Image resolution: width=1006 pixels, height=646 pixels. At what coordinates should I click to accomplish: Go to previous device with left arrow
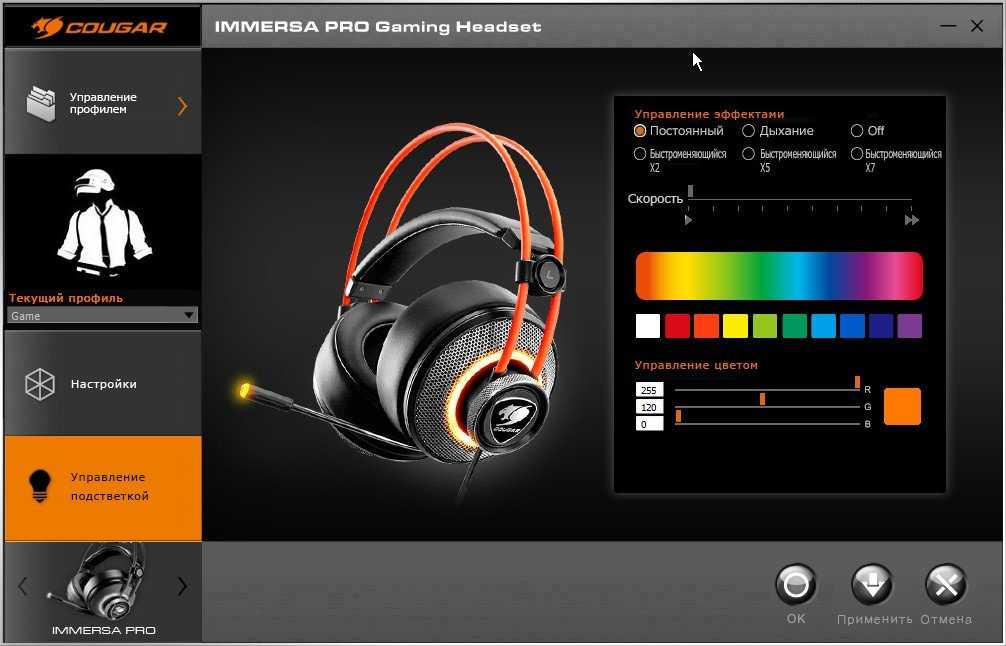(x=23, y=587)
